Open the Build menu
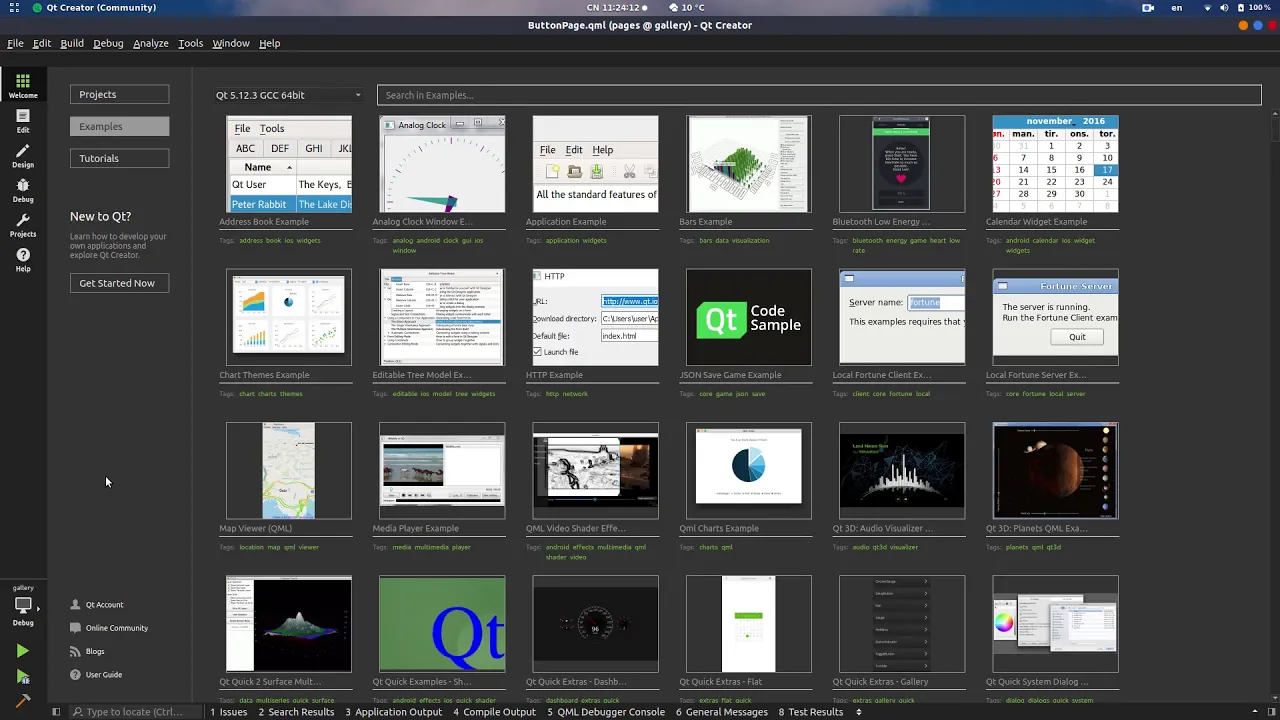1280x720 pixels. [72, 43]
